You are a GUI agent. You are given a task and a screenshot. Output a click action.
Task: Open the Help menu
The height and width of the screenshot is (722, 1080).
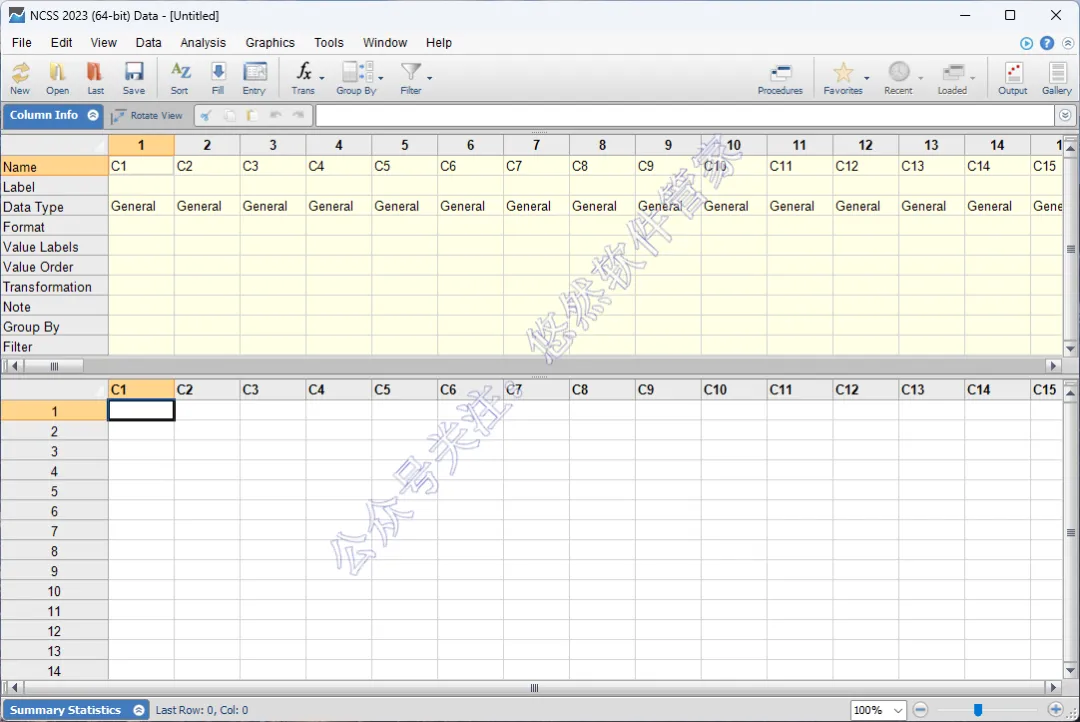pyautogui.click(x=439, y=43)
